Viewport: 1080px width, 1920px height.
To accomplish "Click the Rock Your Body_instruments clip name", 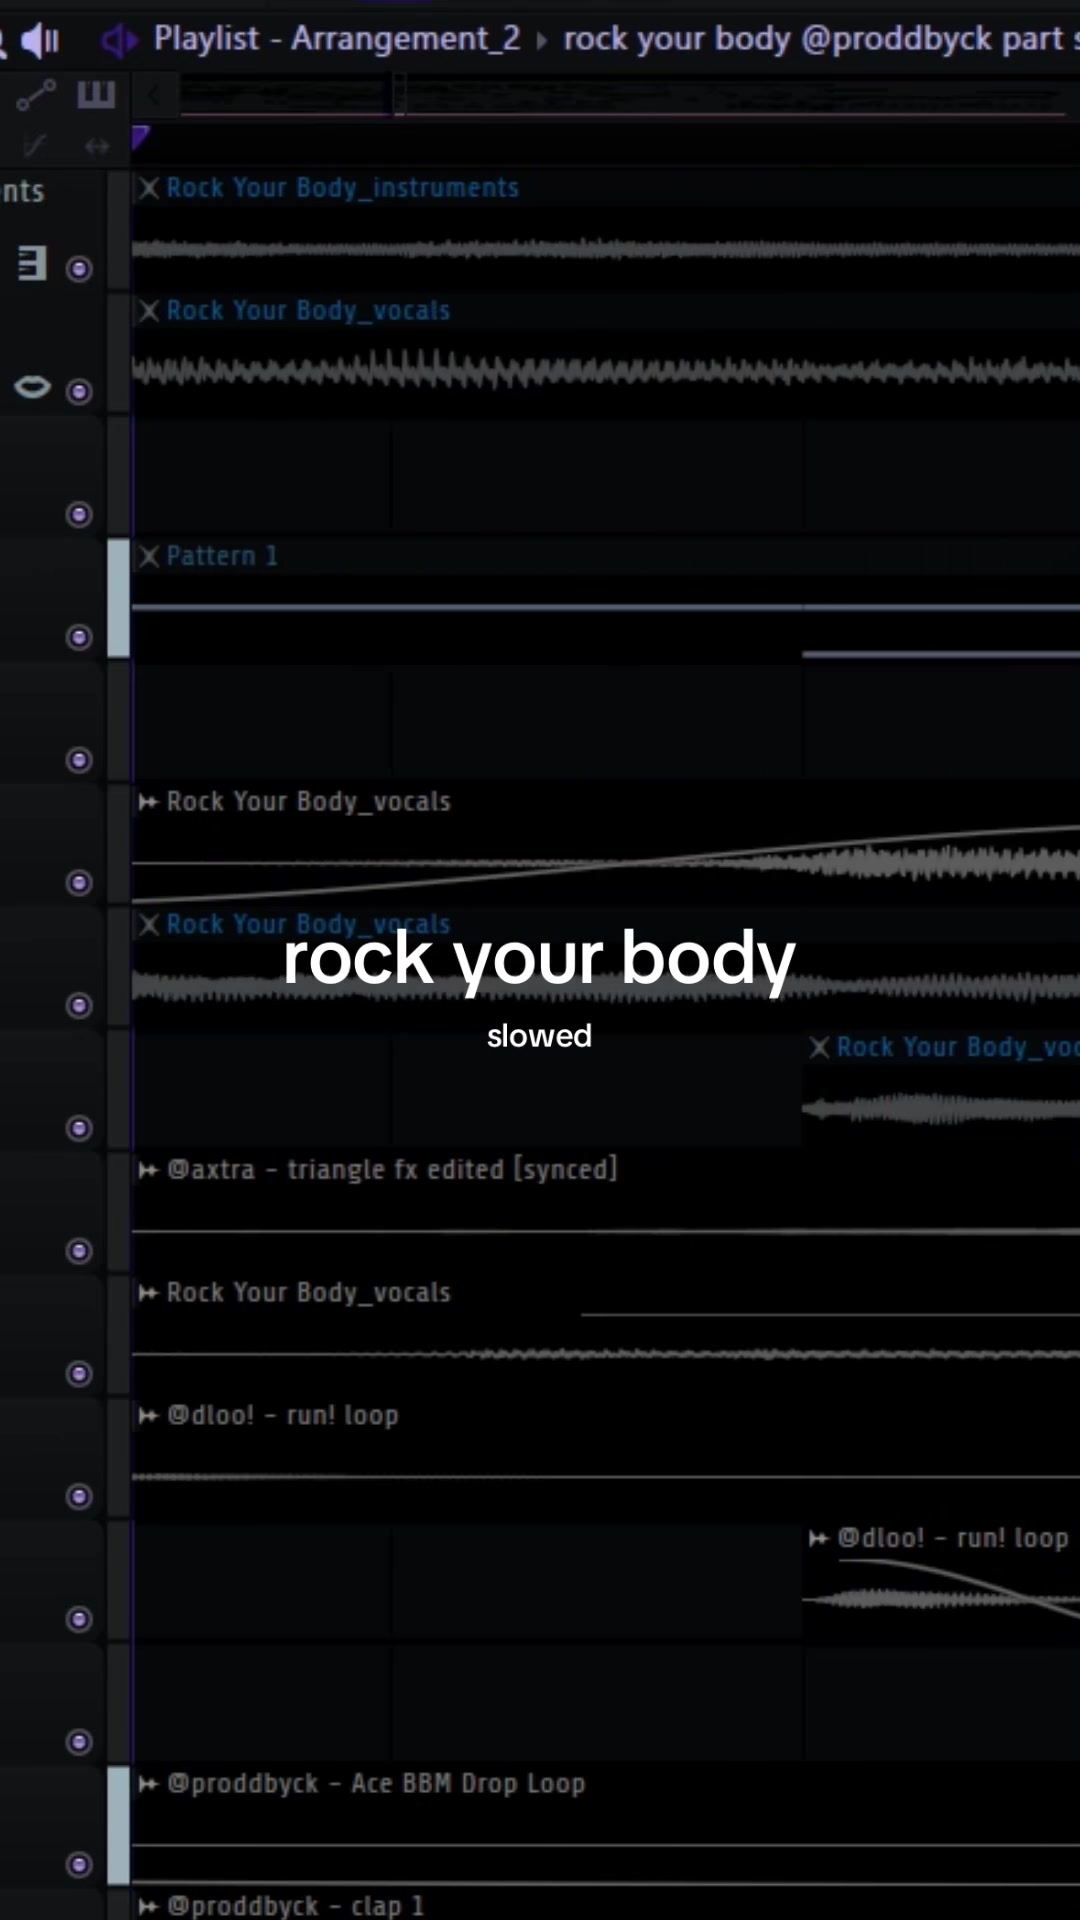I will 342,188.
